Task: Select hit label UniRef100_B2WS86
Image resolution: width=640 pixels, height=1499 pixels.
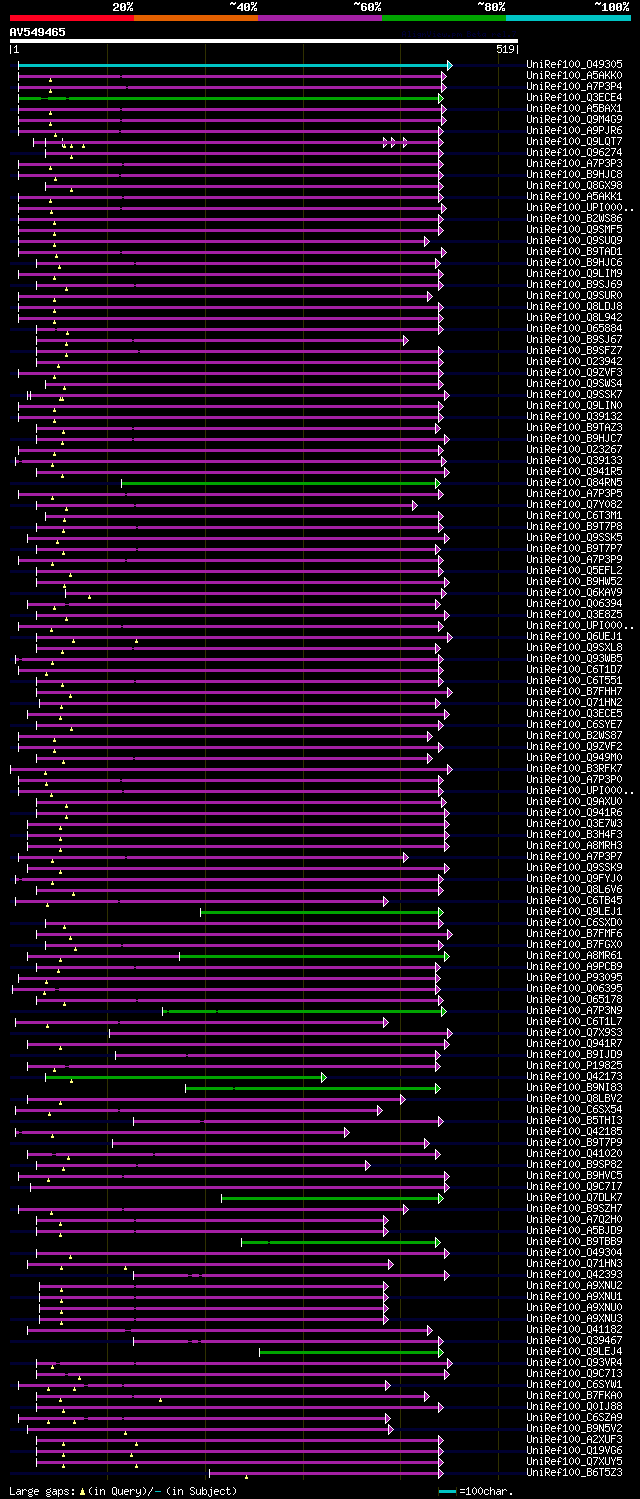Action: click(x=573, y=219)
